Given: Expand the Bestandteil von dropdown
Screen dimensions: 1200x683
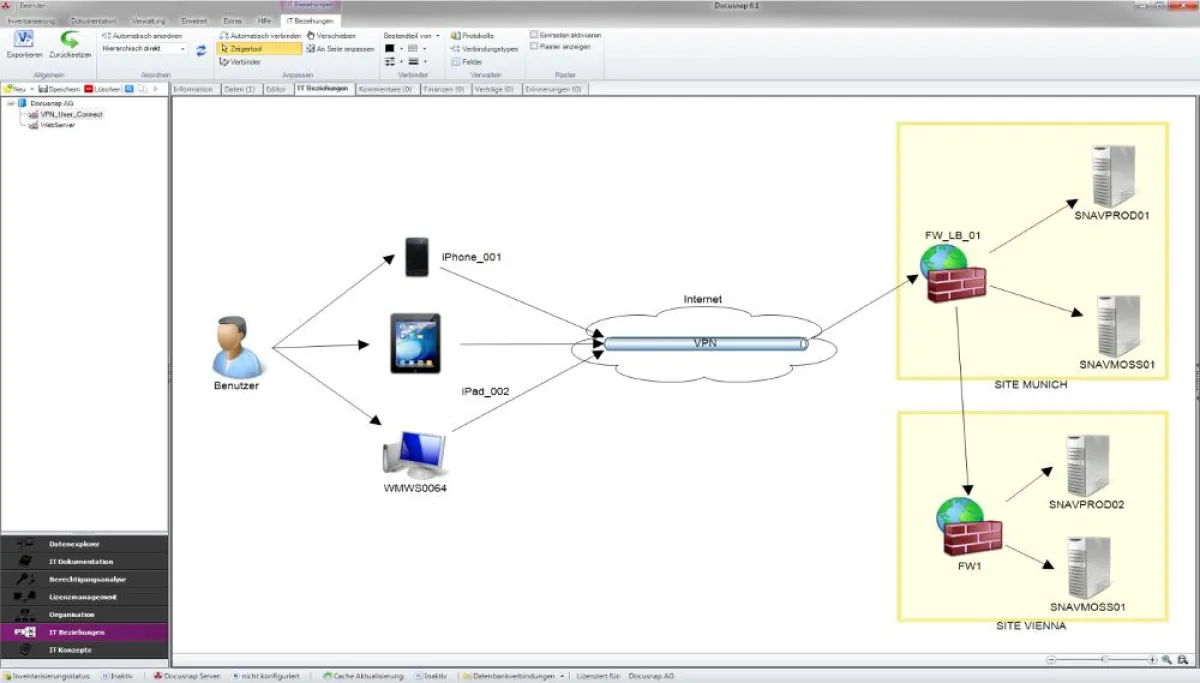Looking at the screenshot, I should click(437, 35).
